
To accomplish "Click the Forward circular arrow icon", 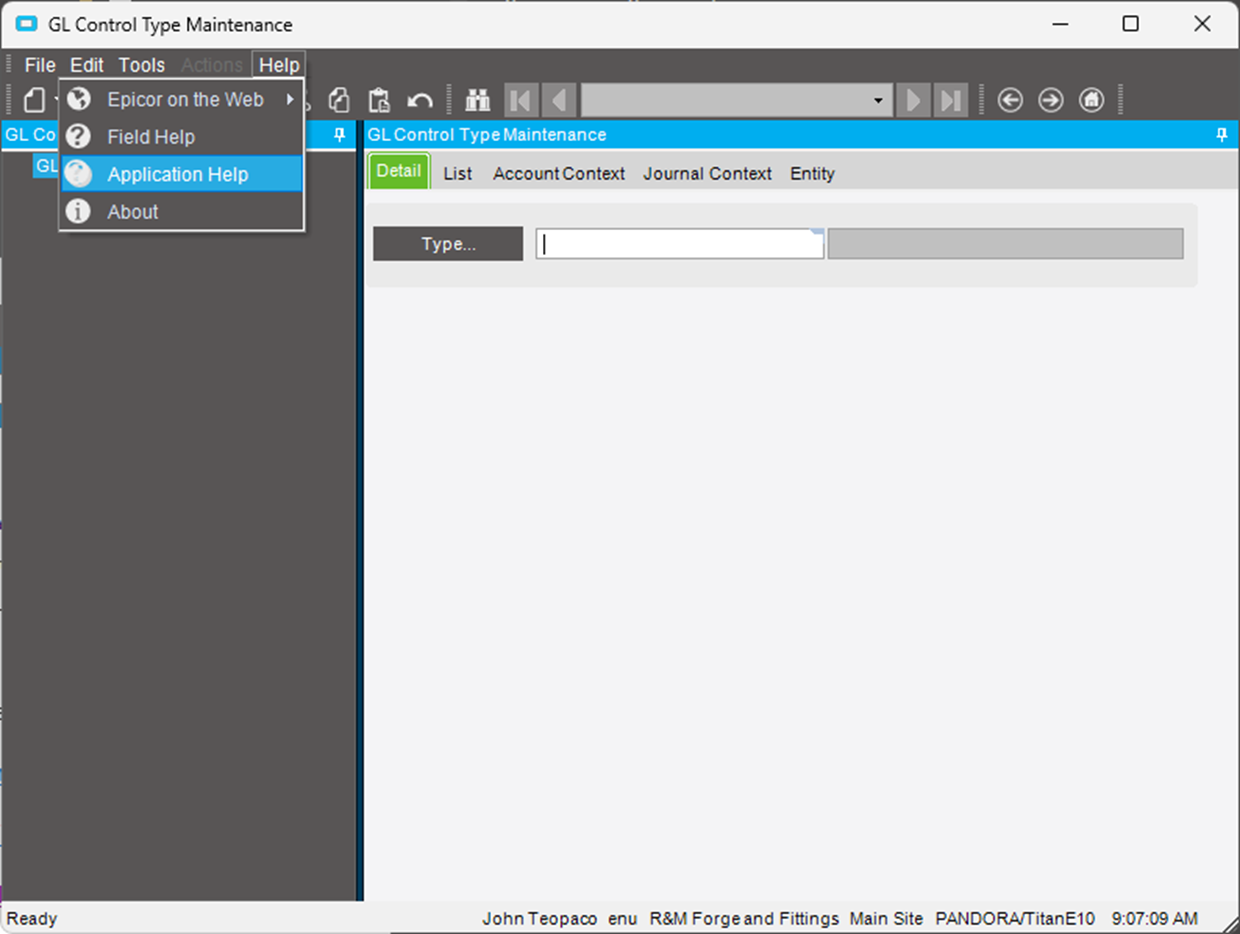I will pos(1051,100).
